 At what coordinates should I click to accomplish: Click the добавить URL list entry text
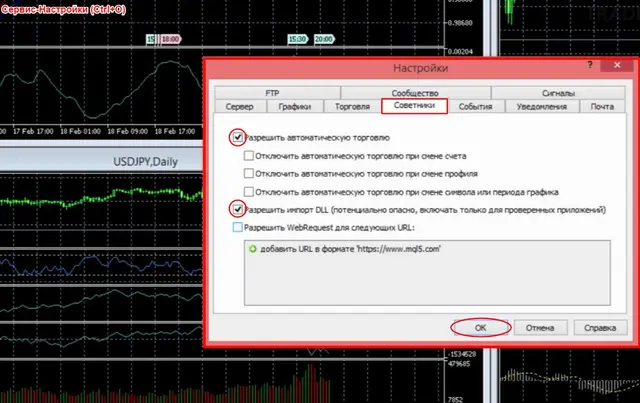click(351, 249)
